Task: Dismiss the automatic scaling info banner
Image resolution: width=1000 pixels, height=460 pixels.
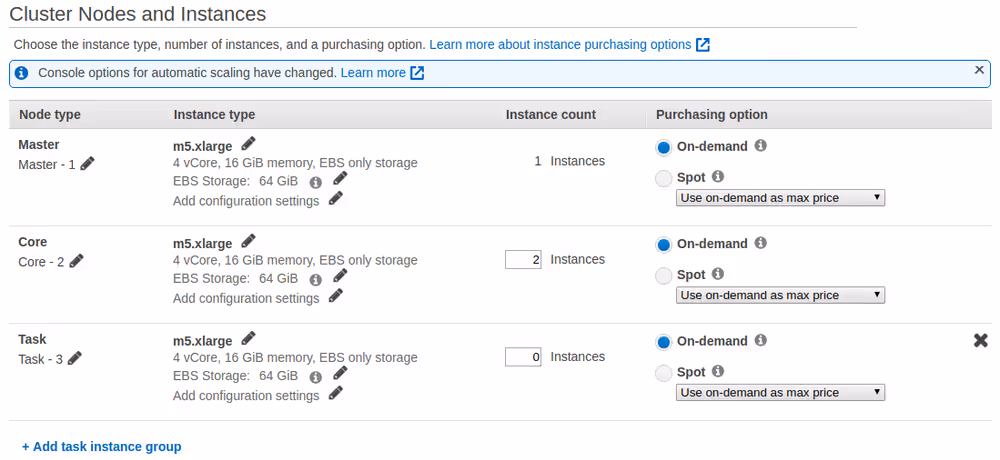Action: 979,70
